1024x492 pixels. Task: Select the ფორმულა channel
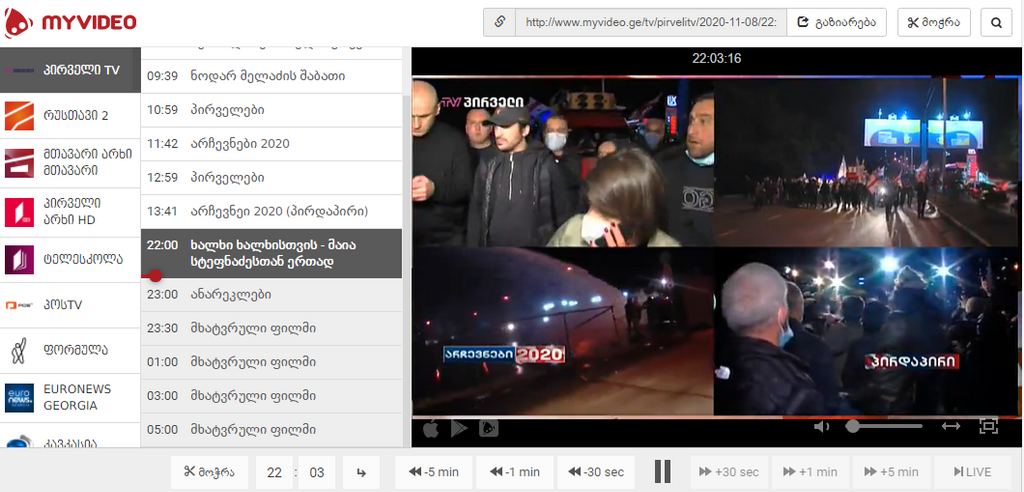[71, 350]
